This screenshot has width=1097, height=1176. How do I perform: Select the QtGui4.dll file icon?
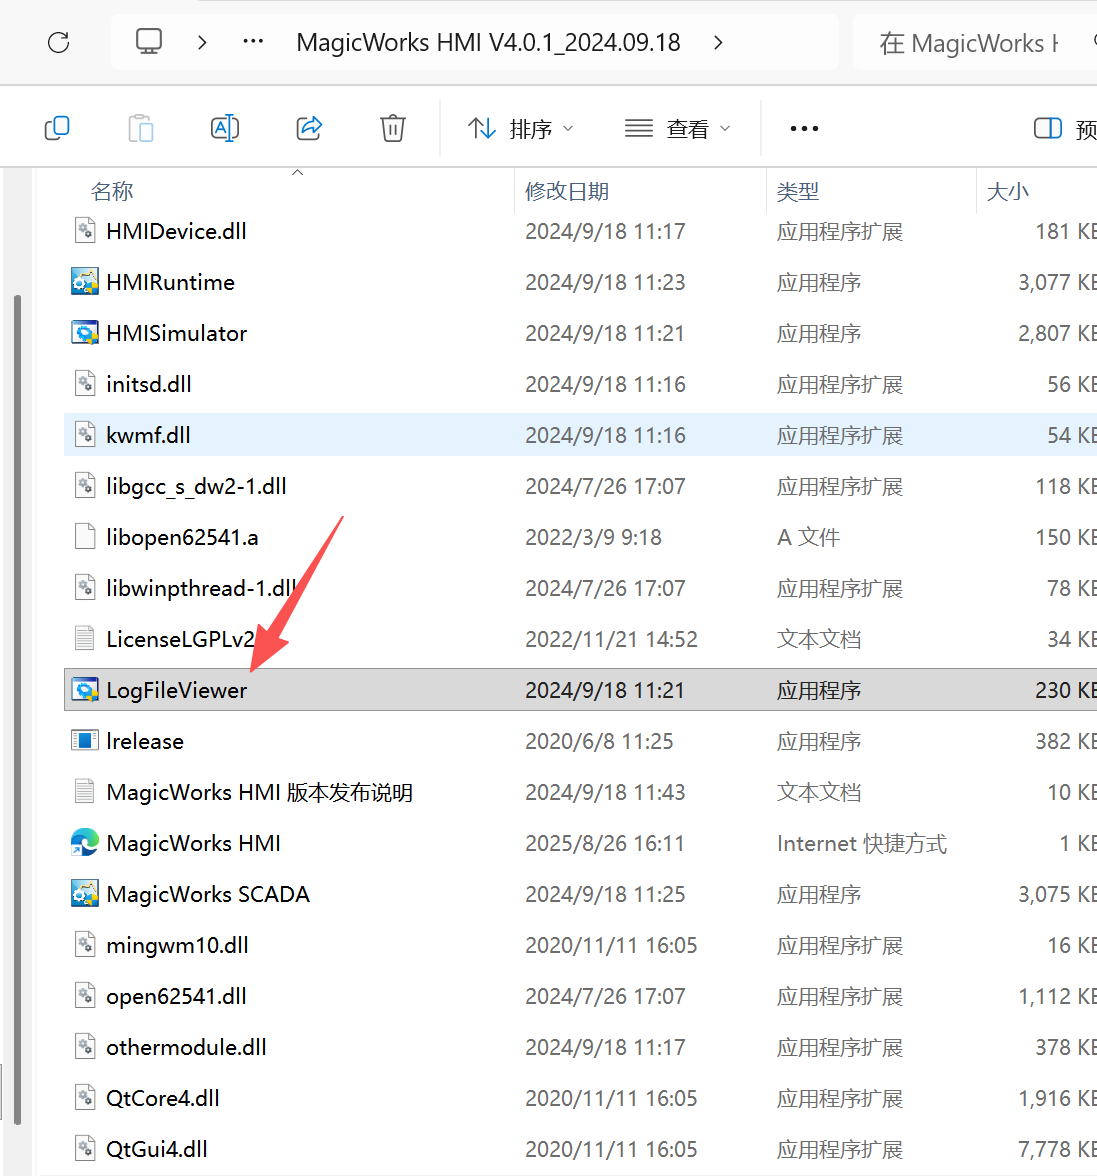(85, 1148)
